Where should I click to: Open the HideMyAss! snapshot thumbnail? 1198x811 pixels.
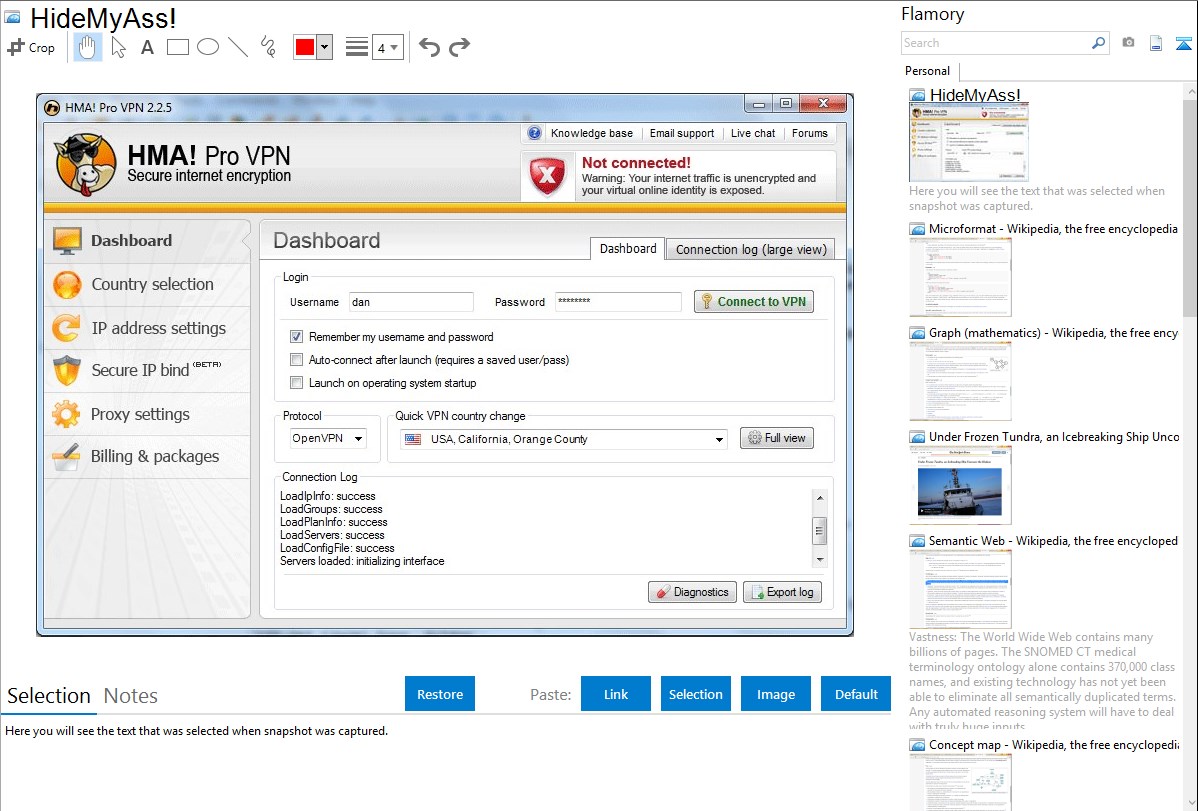(968, 143)
